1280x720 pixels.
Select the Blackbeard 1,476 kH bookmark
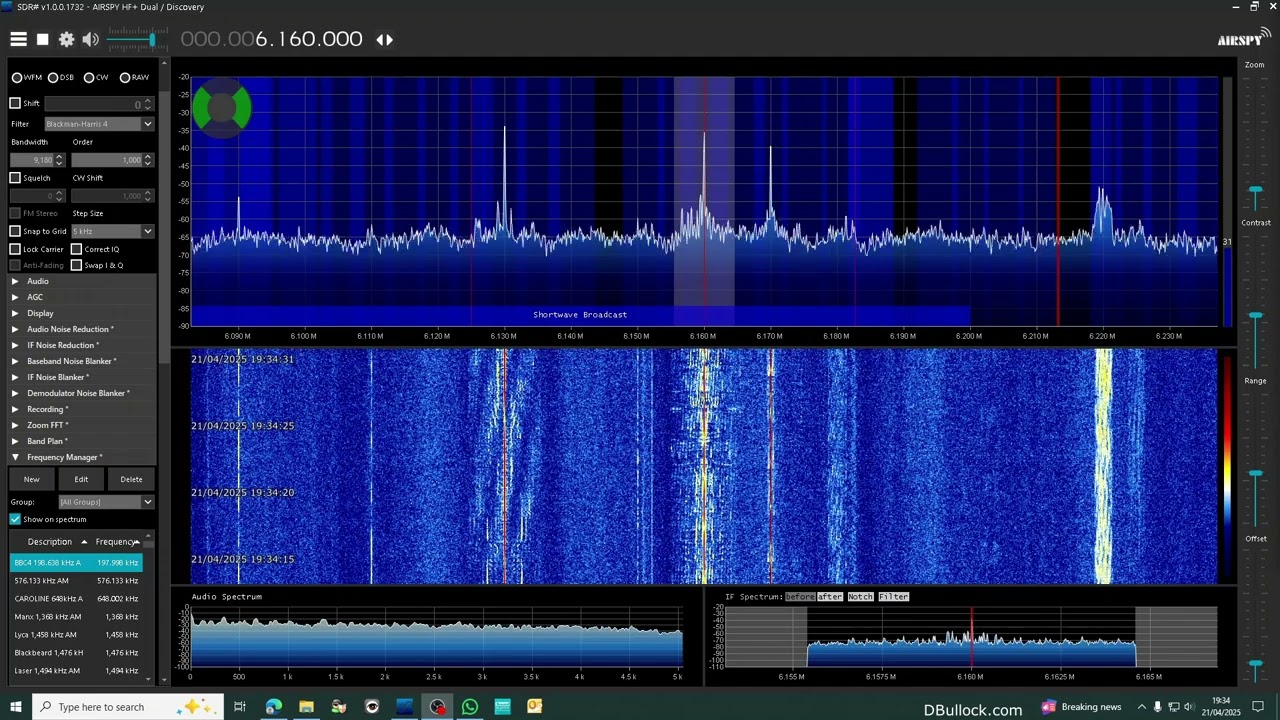tap(76, 653)
